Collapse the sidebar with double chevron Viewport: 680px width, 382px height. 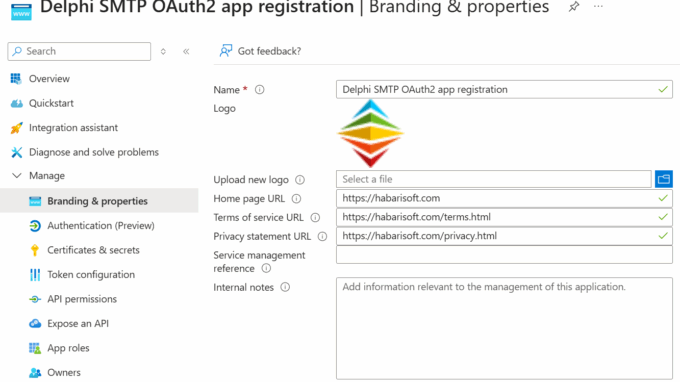pyautogui.click(x=186, y=52)
